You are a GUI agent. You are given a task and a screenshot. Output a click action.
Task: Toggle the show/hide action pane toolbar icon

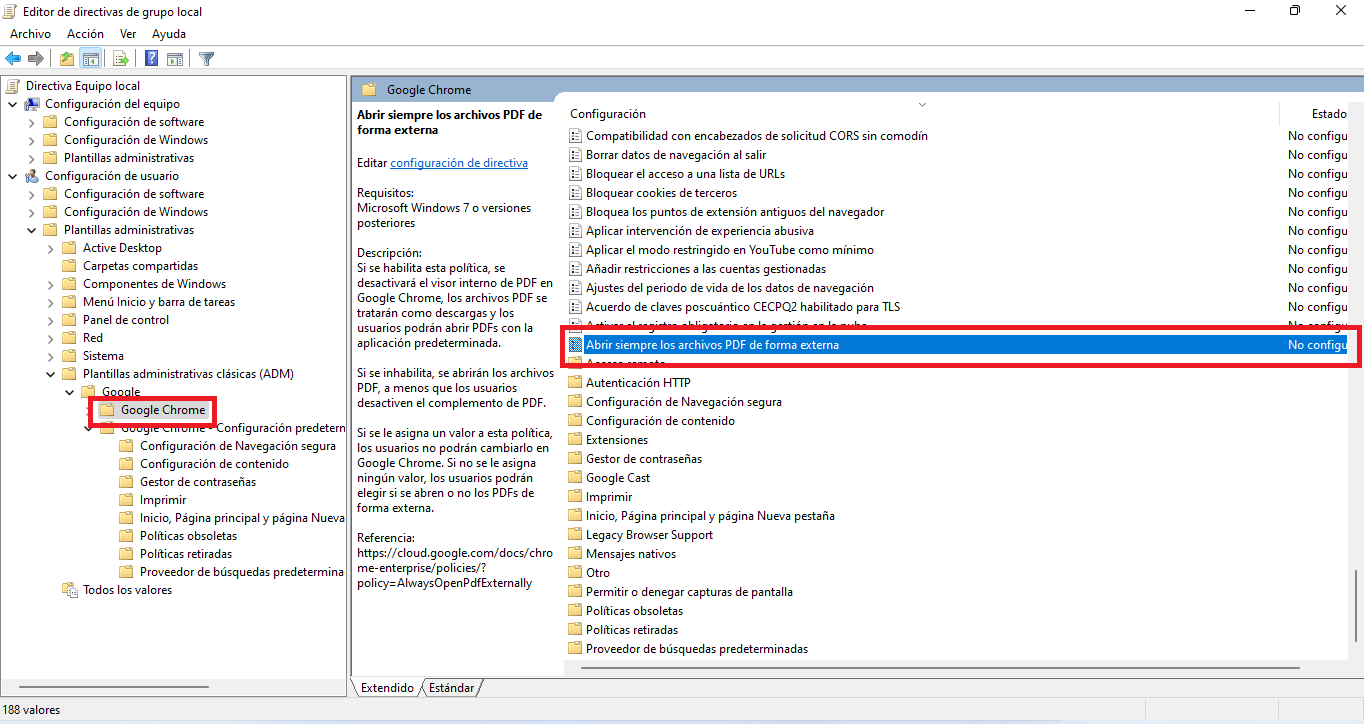[x=175, y=59]
